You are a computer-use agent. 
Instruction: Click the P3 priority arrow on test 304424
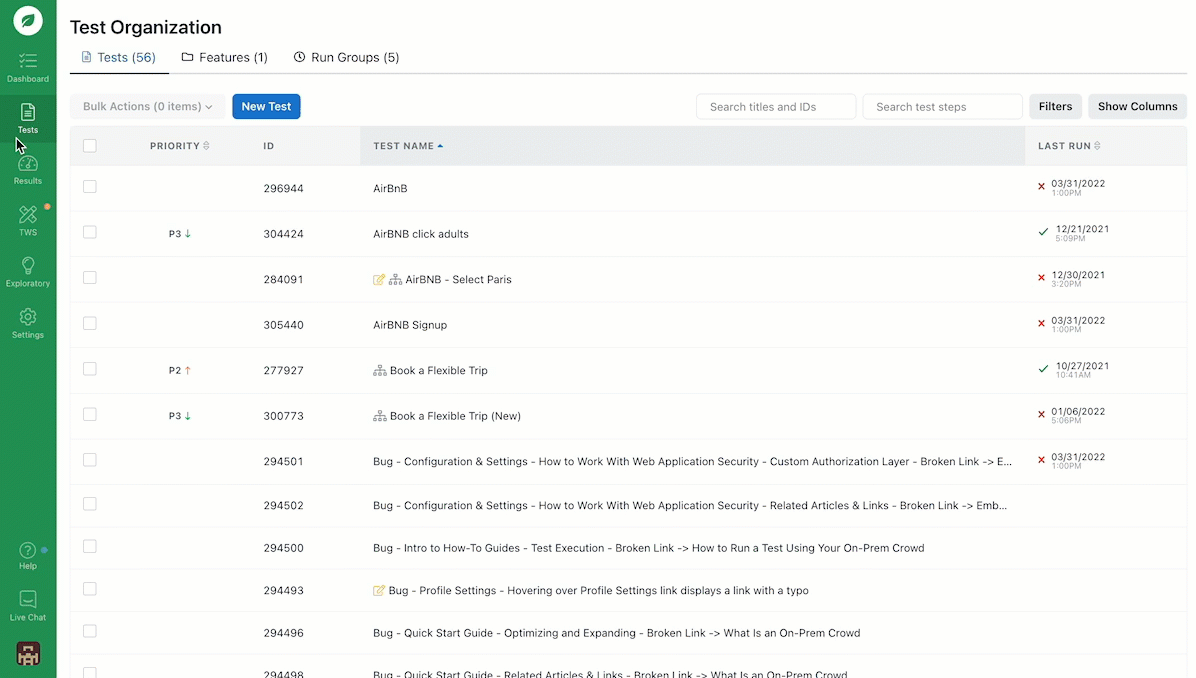[x=188, y=234]
